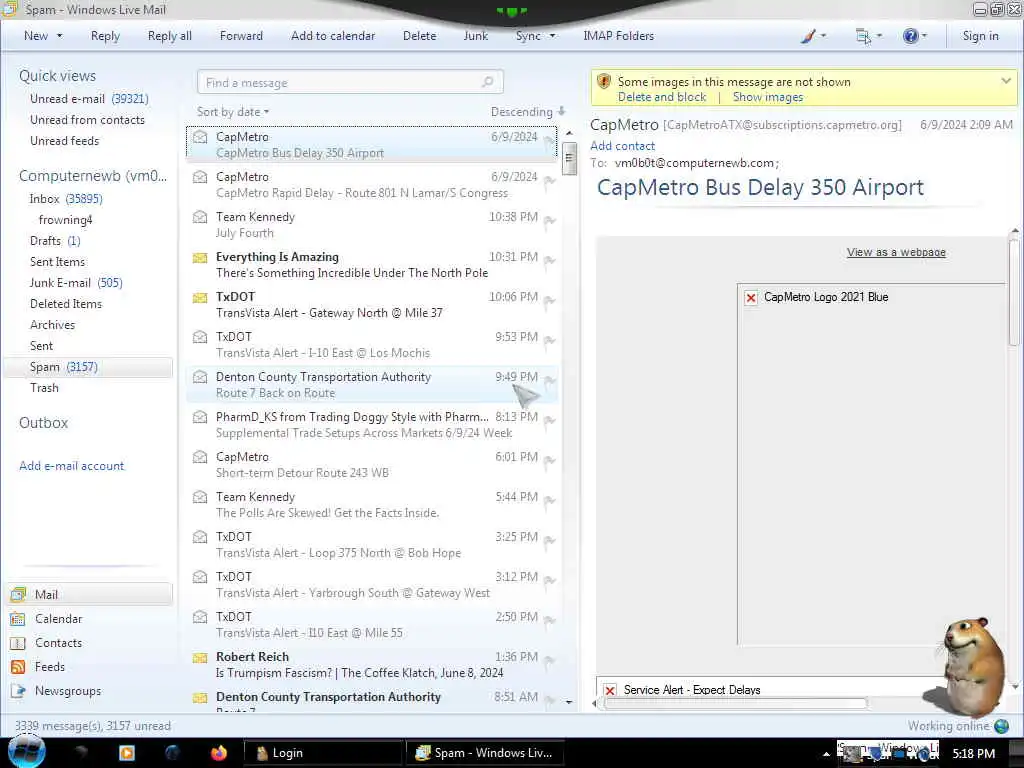1024x768 pixels.
Task: Open the layout menus toolbar icon
Action: 863,37
